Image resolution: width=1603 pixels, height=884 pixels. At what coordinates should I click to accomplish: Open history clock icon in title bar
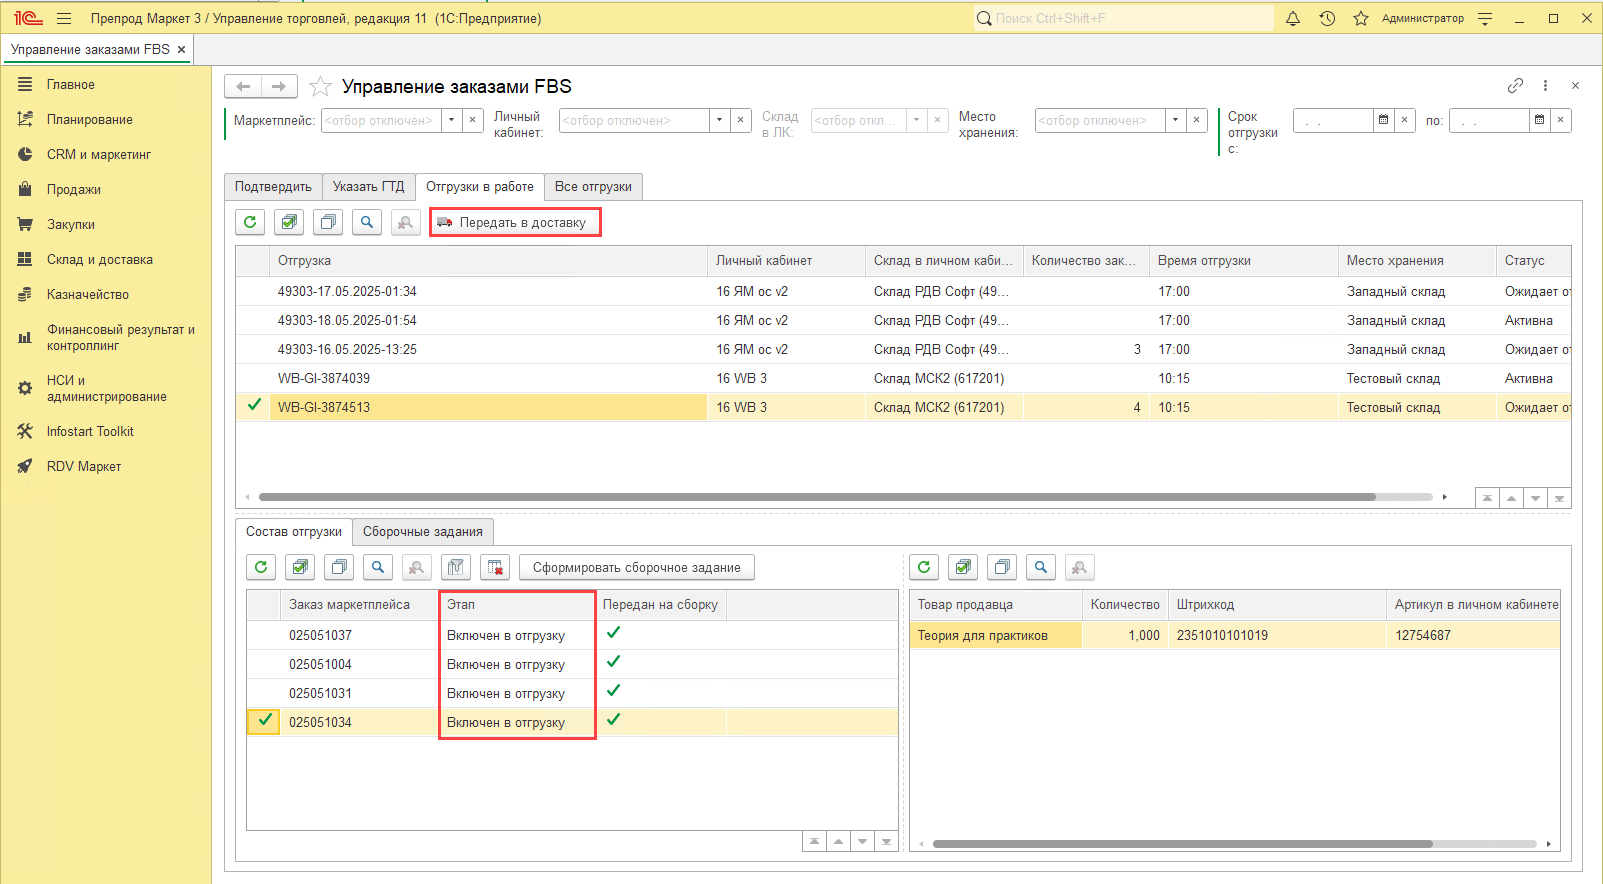pyautogui.click(x=1327, y=18)
